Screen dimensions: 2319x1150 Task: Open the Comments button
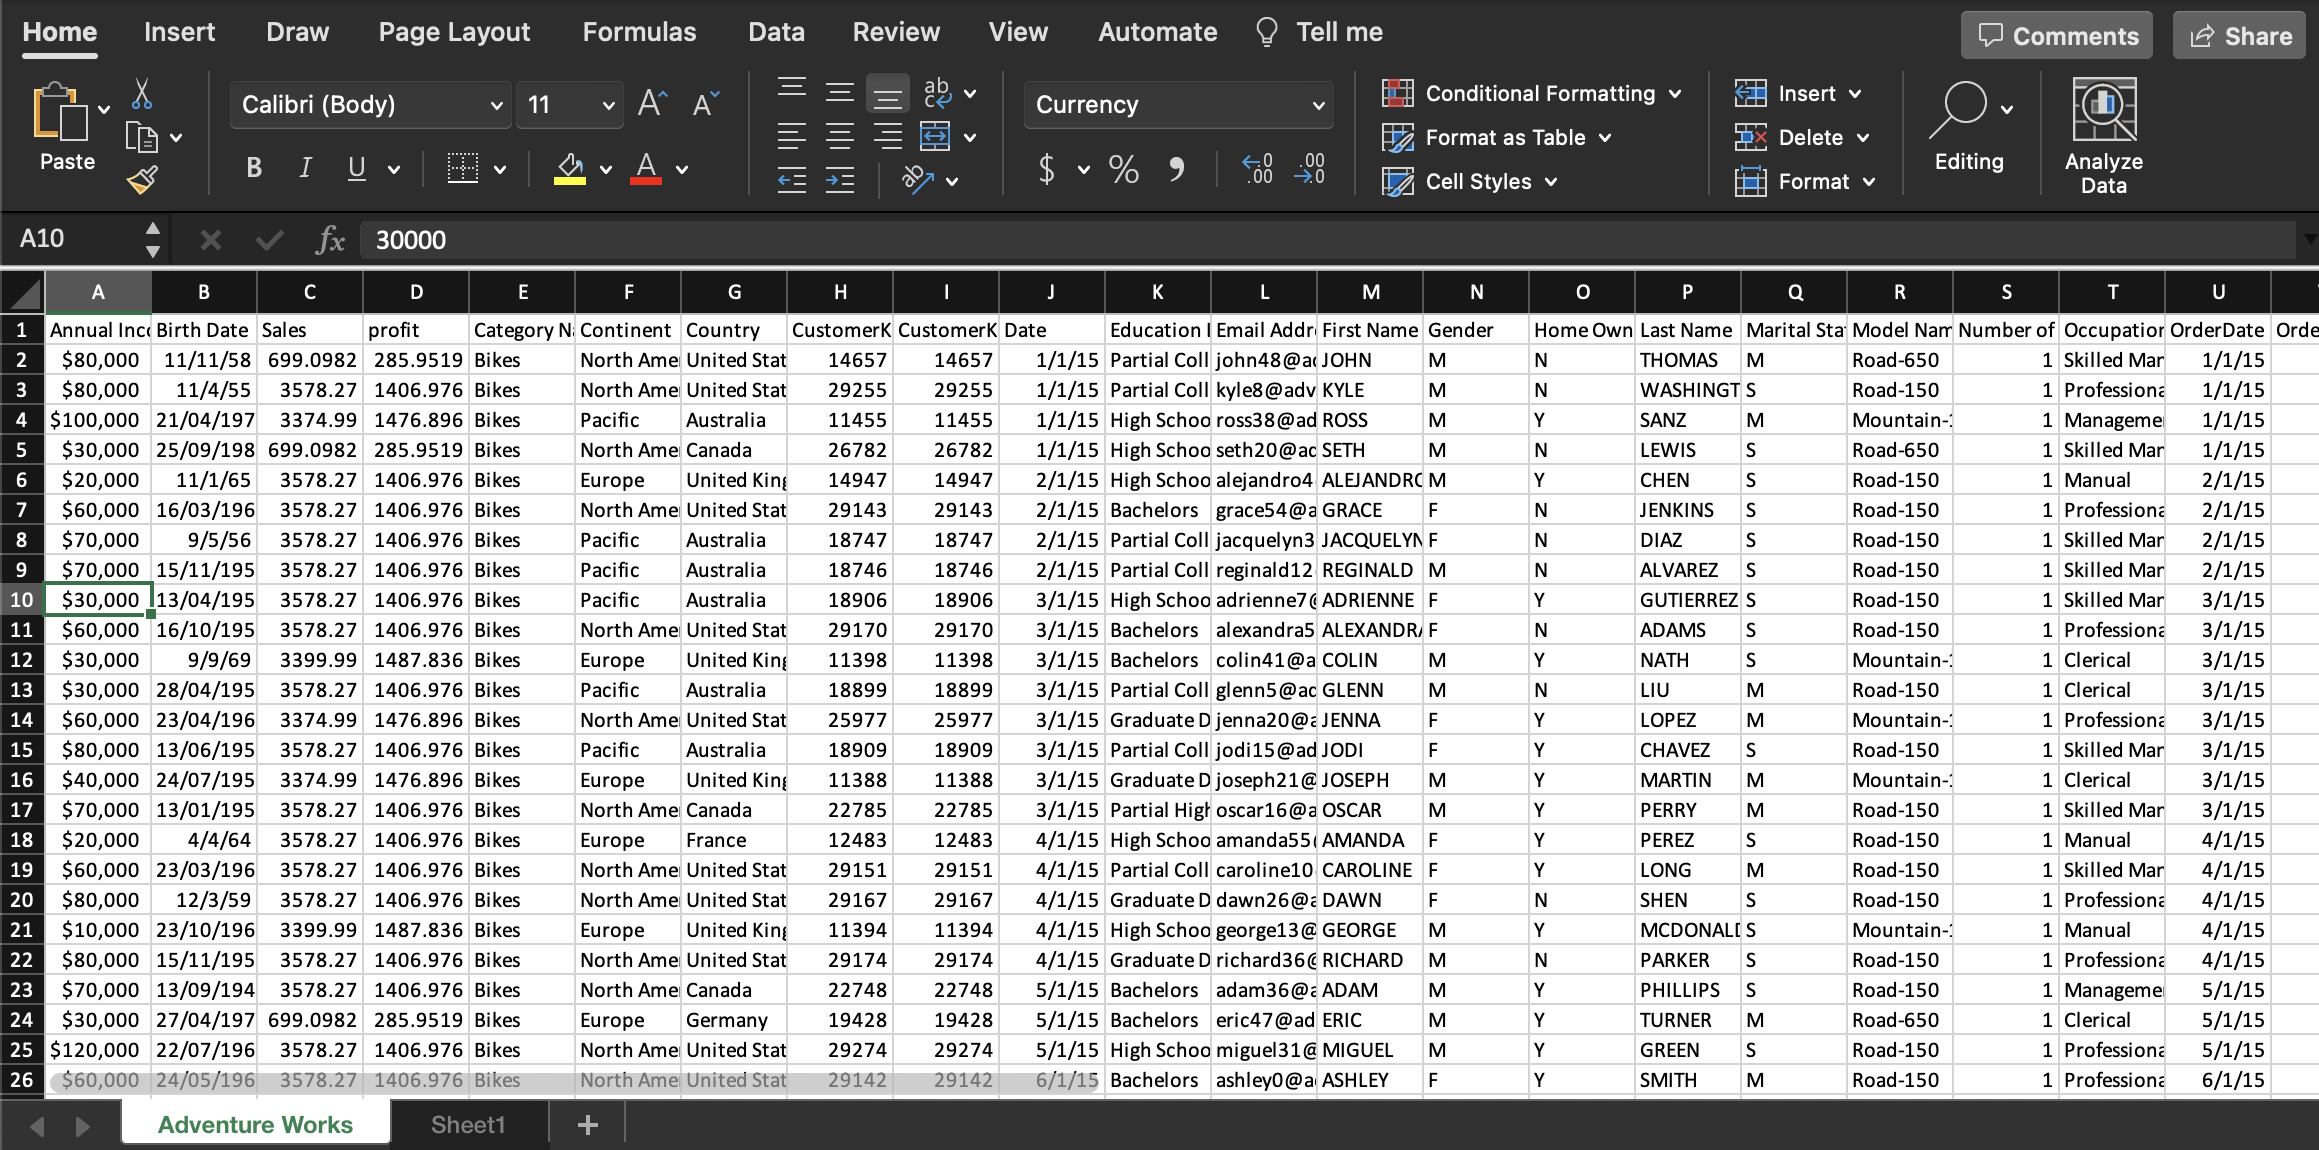2057,36
